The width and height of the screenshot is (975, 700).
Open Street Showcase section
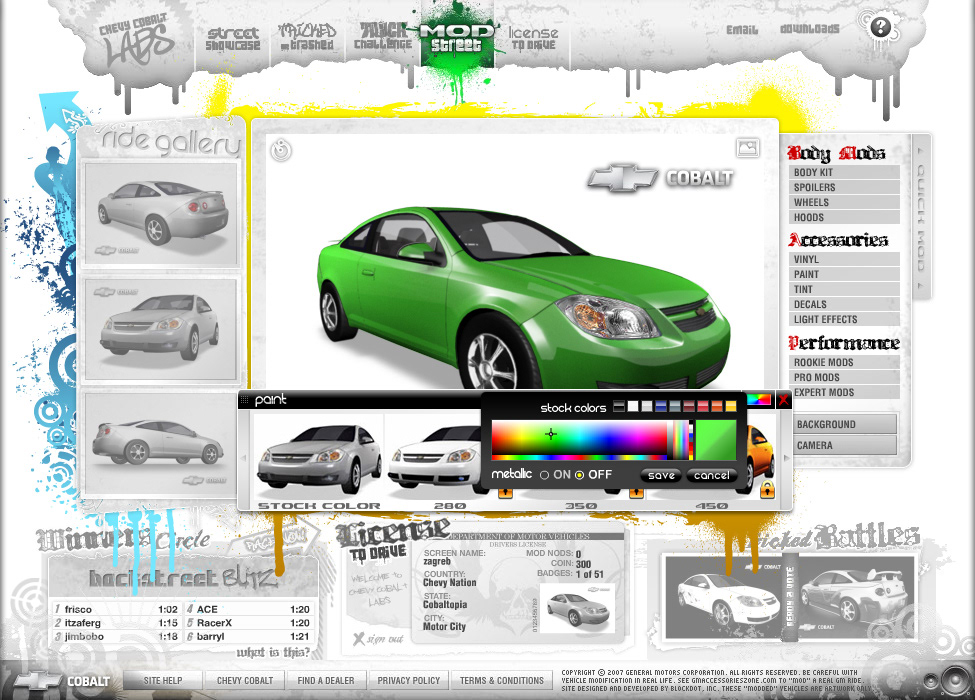tap(233, 39)
